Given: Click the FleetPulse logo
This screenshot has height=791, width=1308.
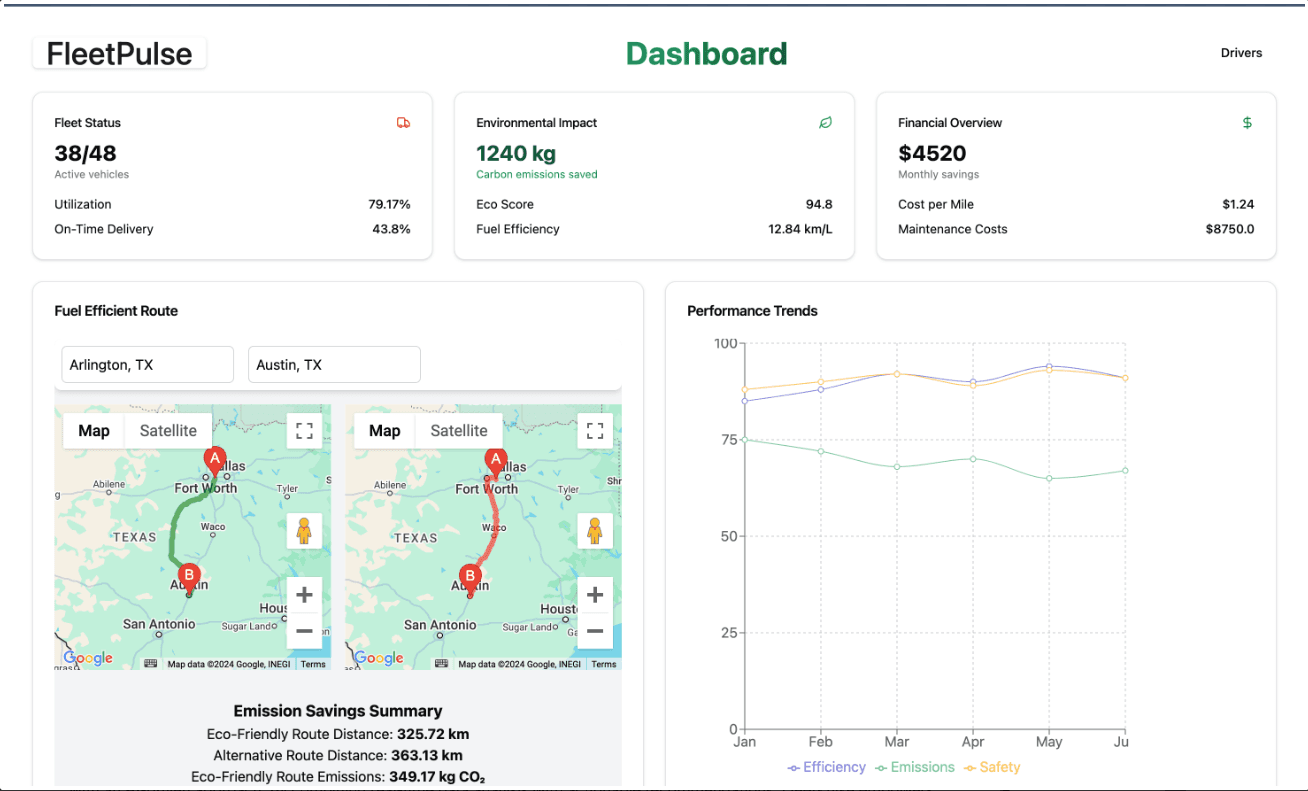Looking at the screenshot, I should [119, 54].
